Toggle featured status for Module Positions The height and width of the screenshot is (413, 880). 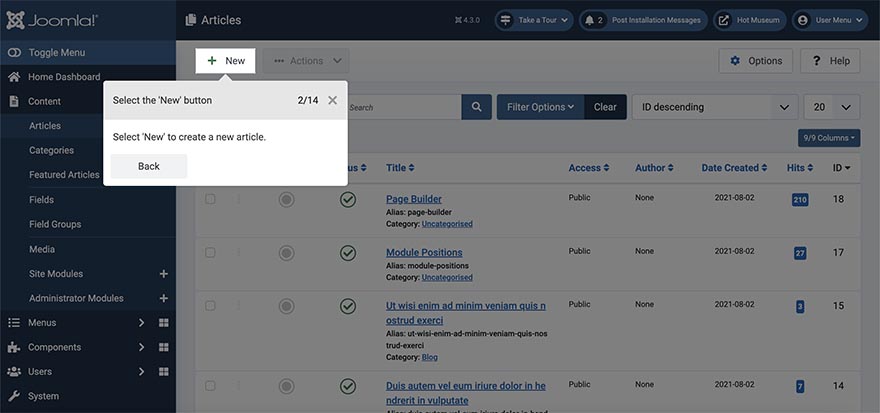286,253
